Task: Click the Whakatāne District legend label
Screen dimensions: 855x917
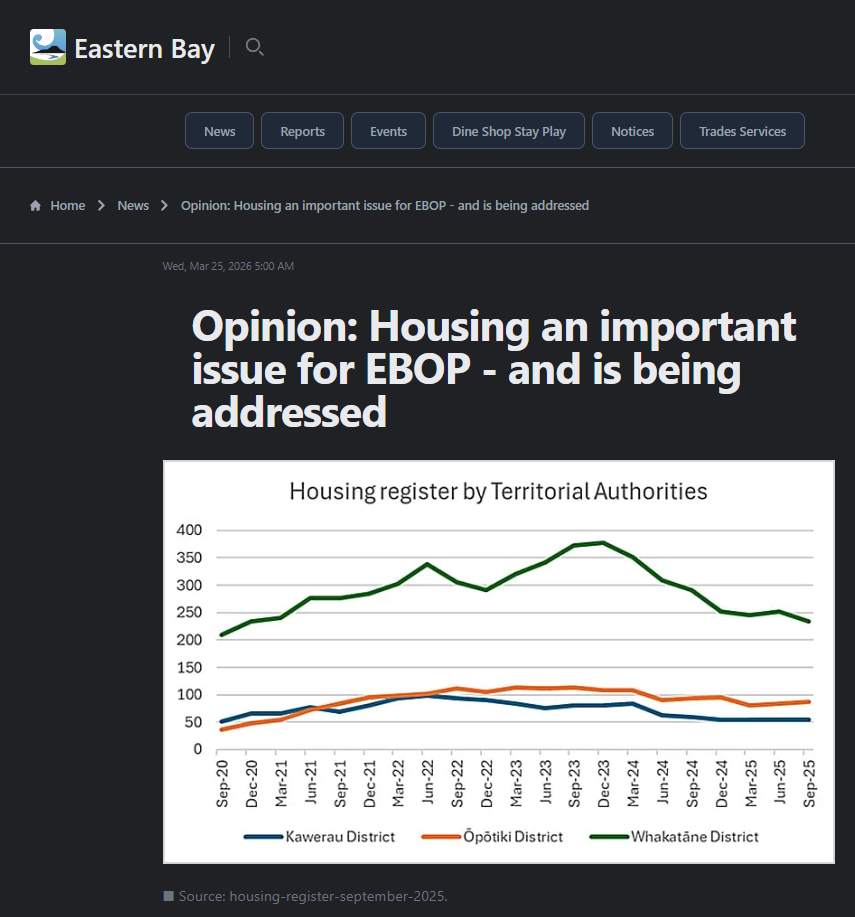Action: (x=695, y=837)
